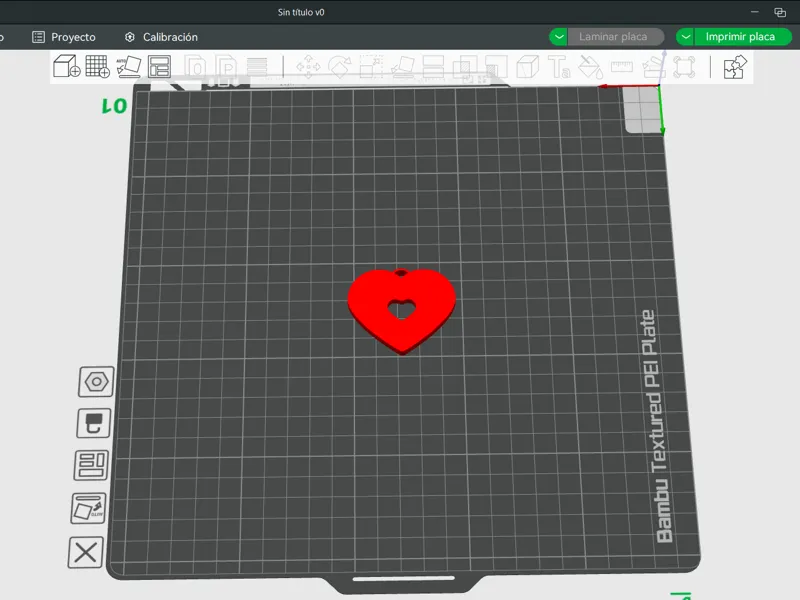Toggle the plate lock icon
Viewport: 800px width, 600px height.
tap(94, 423)
